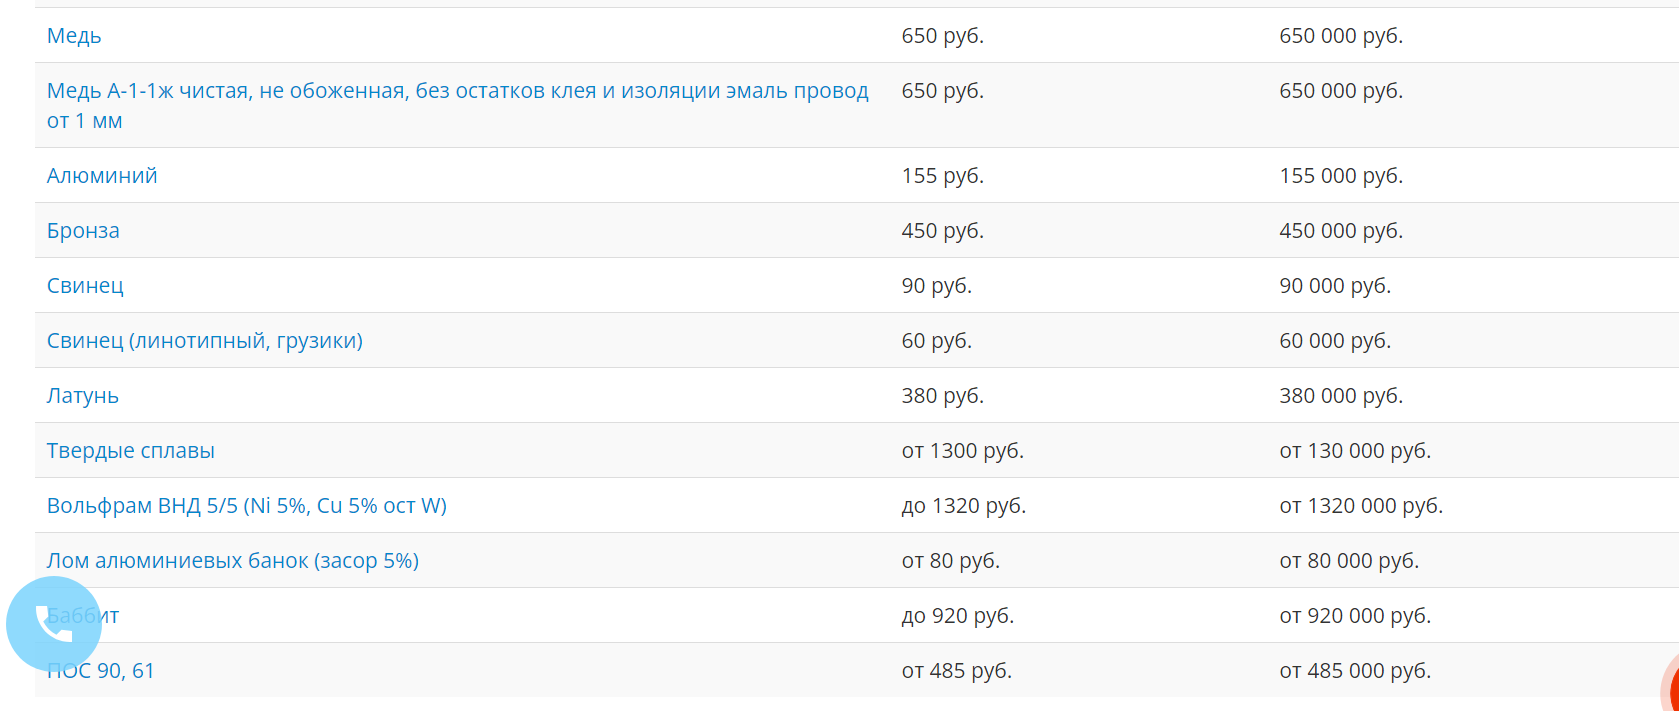This screenshot has width=1679, height=711.
Task: Click the 650 руб. price of Медь
Action: 942,36
